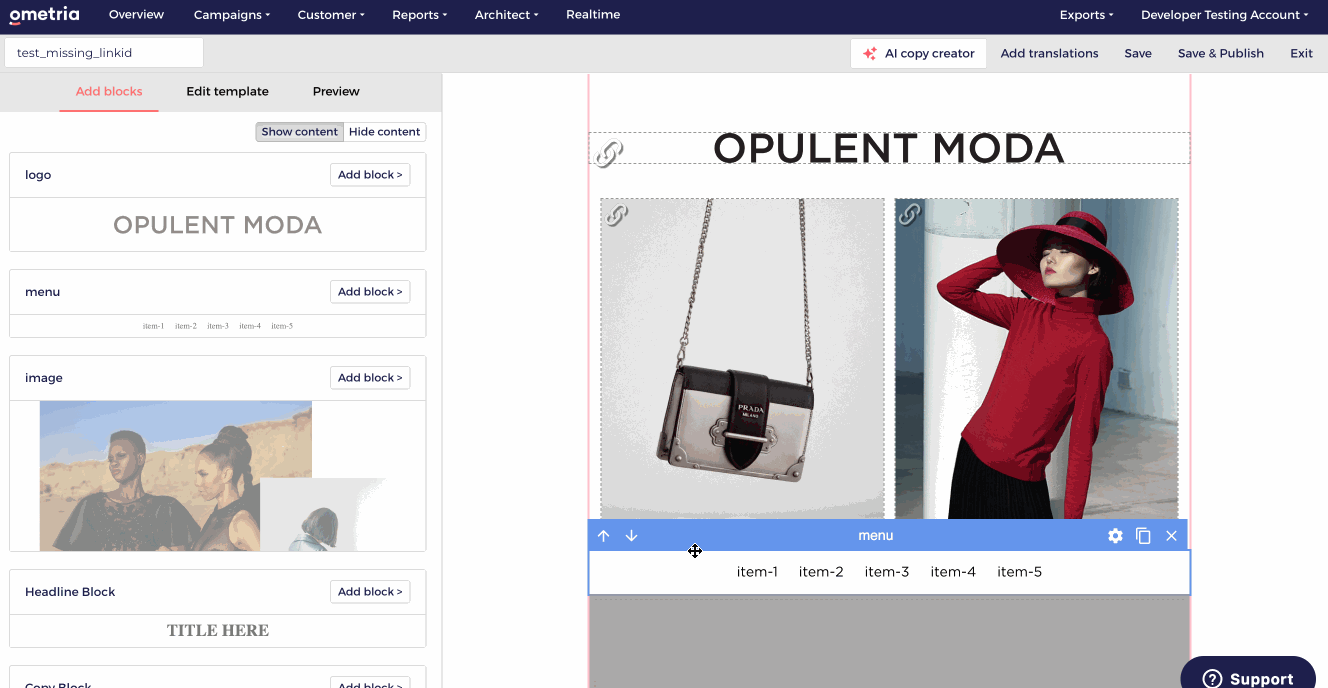1328x688 pixels.
Task: Toggle Show content view
Action: pos(300,132)
